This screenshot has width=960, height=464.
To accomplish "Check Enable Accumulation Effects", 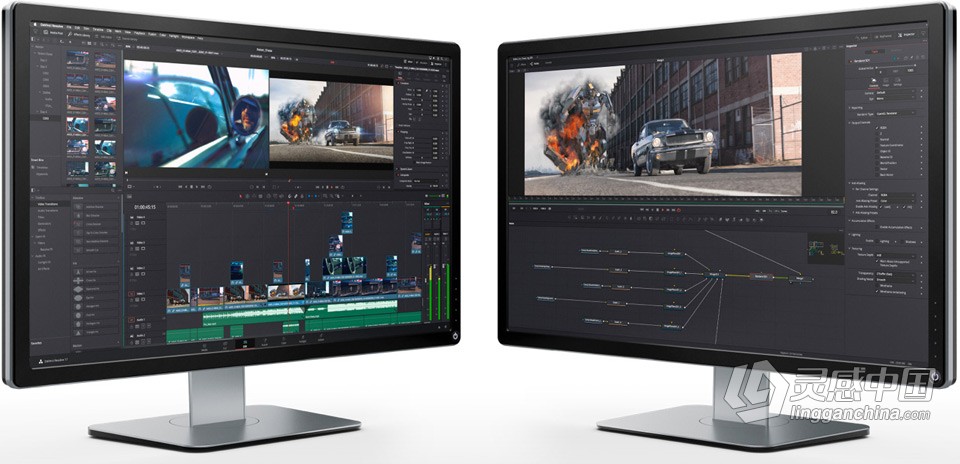I will coord(877,227).
